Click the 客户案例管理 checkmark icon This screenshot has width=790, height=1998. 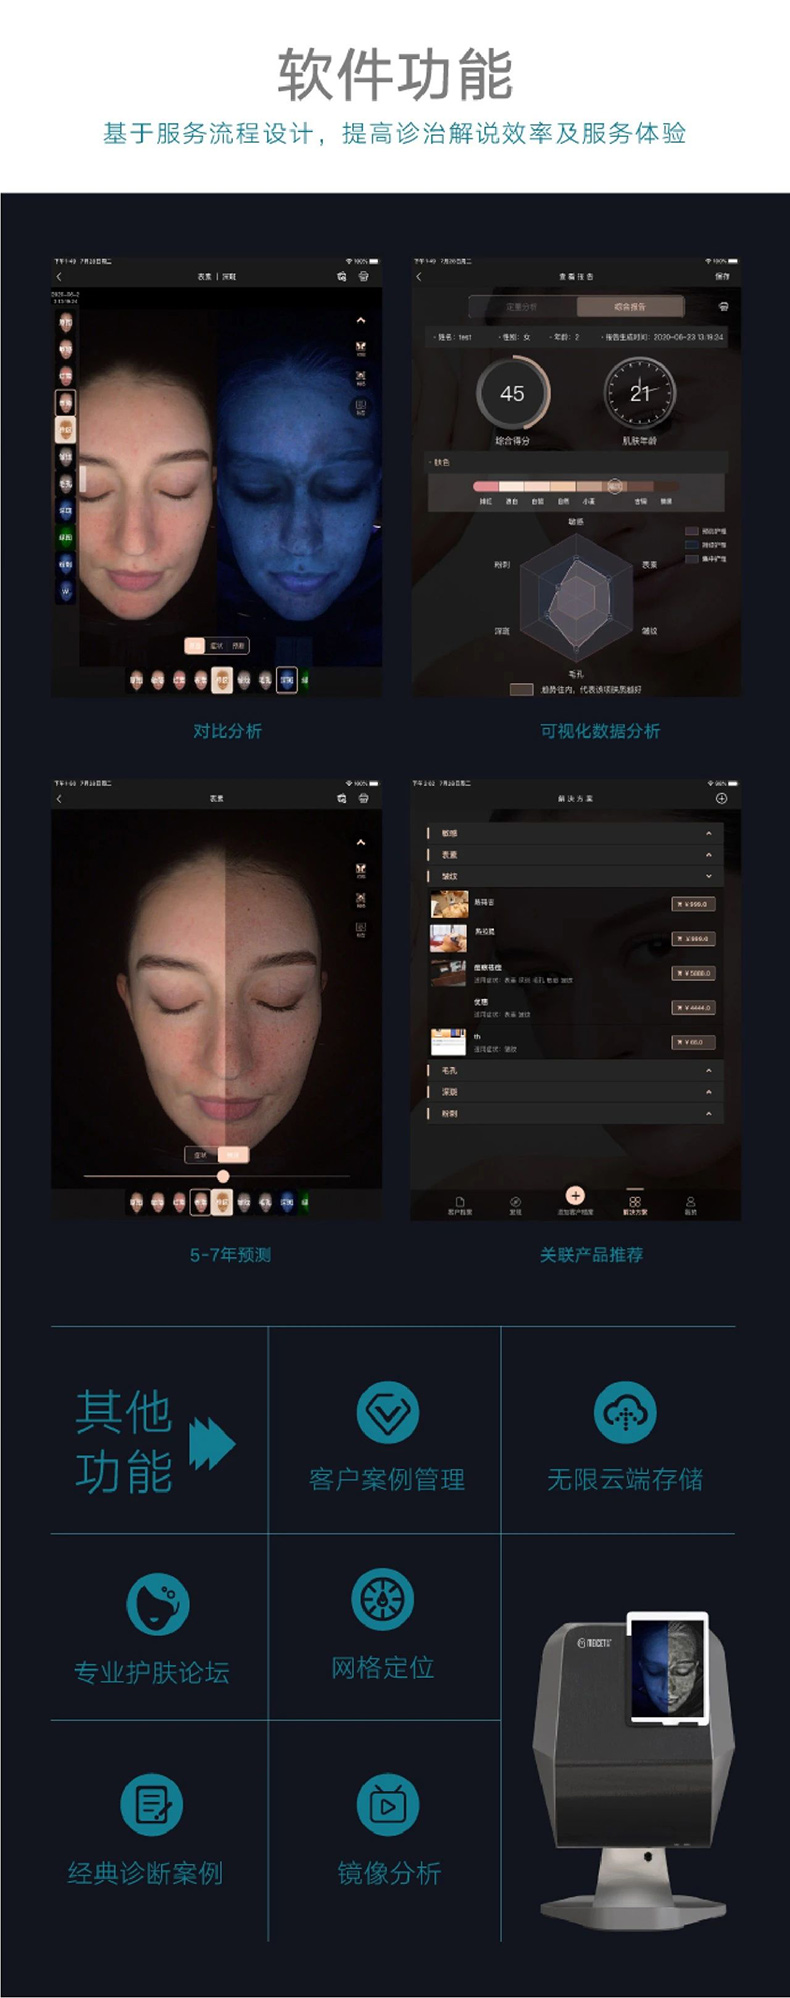[x=387, y=1412]
